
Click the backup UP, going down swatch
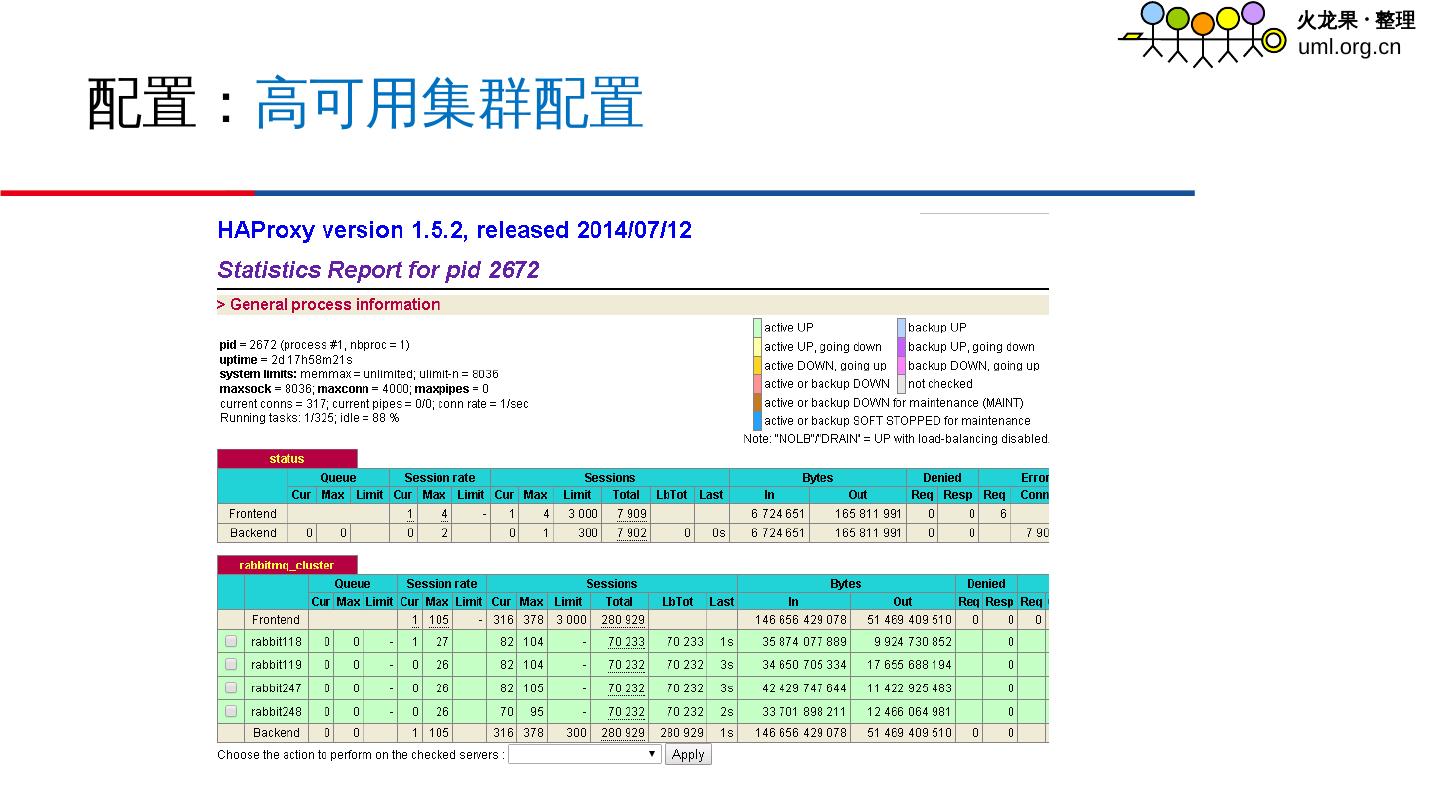pyautogui.click(x=901, y=347)
